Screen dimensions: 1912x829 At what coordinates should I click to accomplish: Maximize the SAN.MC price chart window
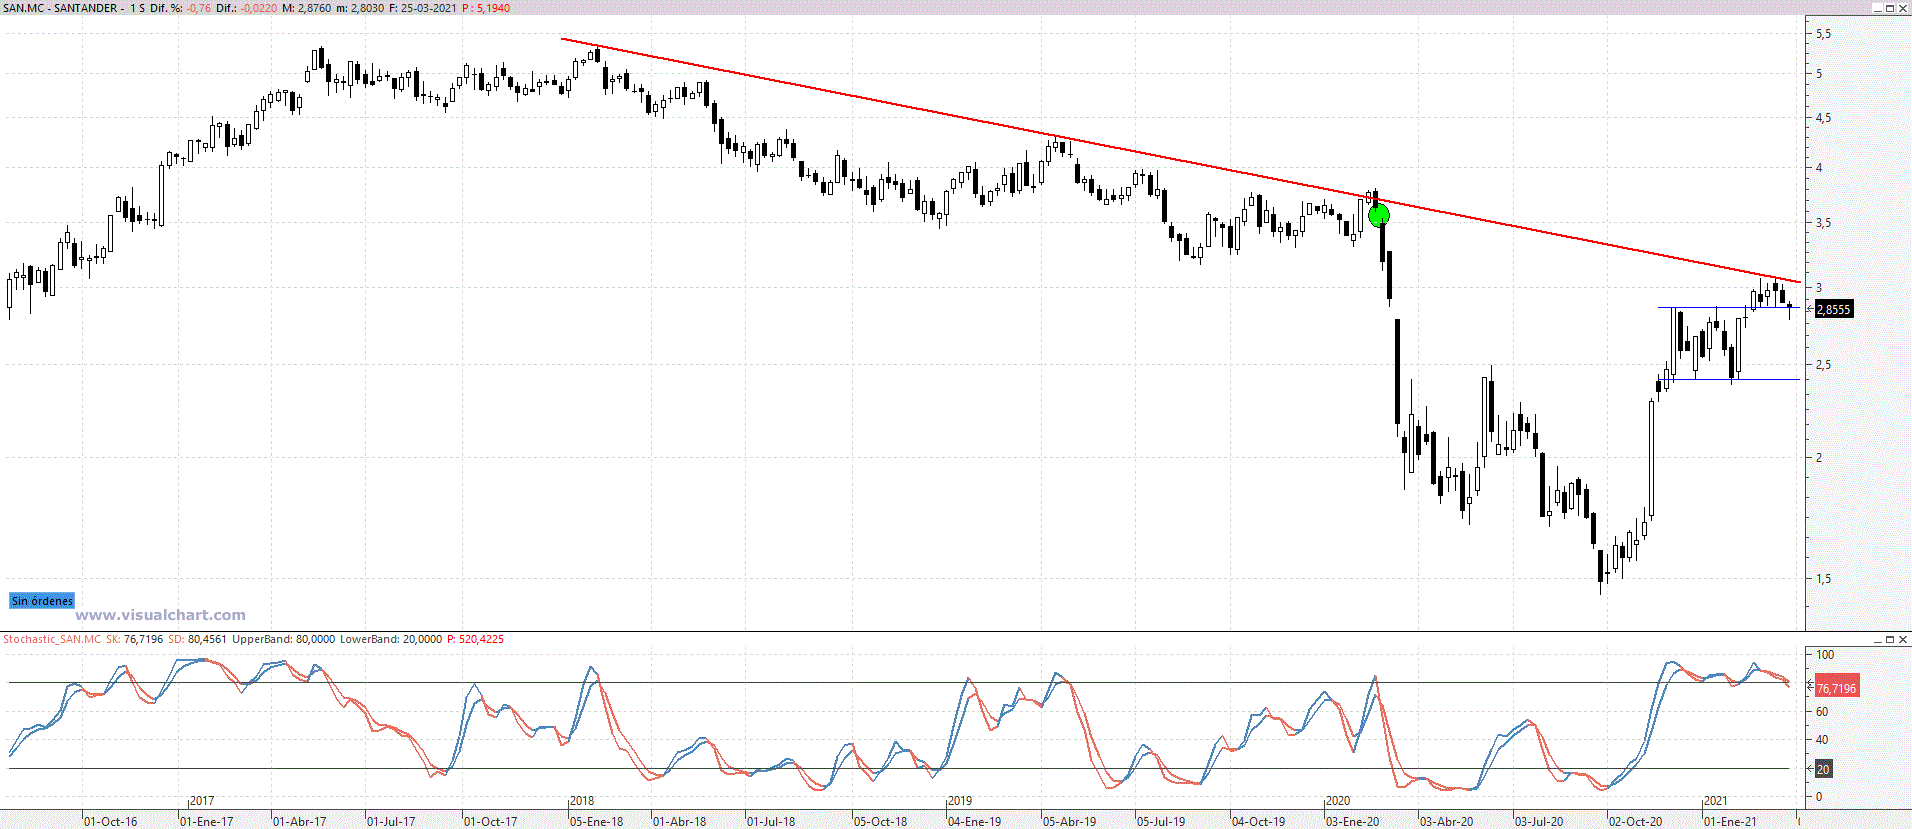[1890, 8]
